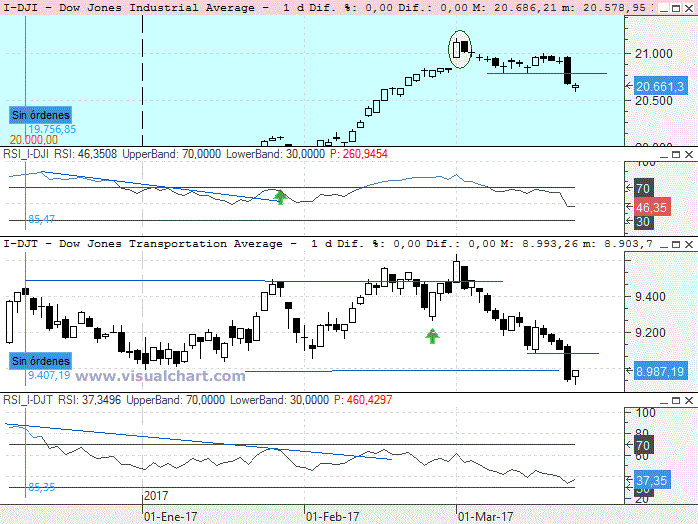This screenshot has width=698, height=524.
Task: Minimize the RSI_I-DJI indicator panel
Action: click(x=663, y=154)
